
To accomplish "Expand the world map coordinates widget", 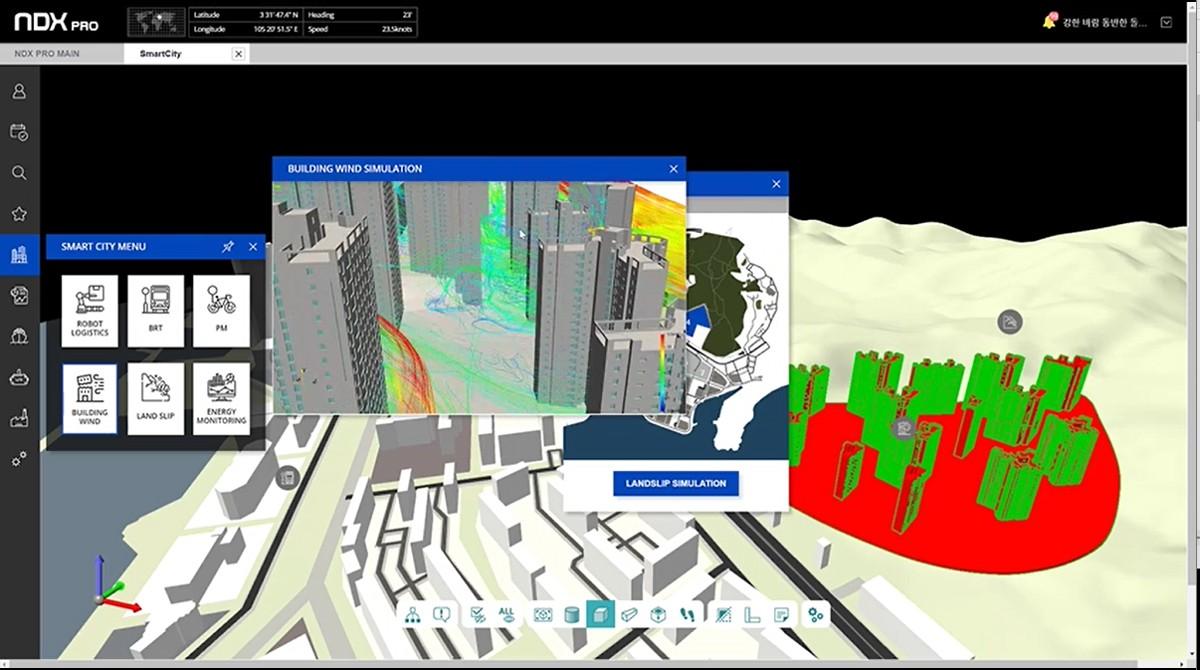I will (157, 22).
